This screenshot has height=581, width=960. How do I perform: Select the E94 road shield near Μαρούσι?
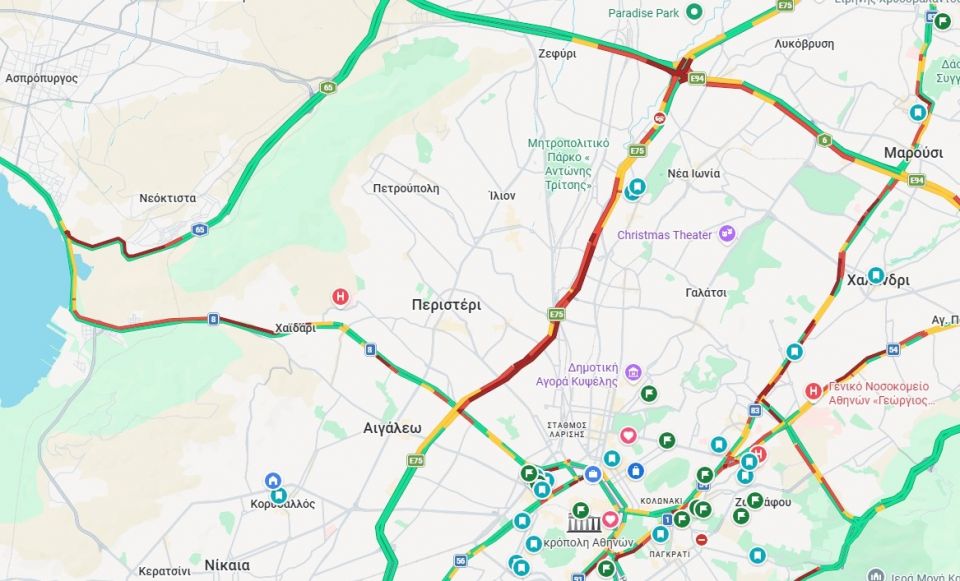(x=917, y=180)
